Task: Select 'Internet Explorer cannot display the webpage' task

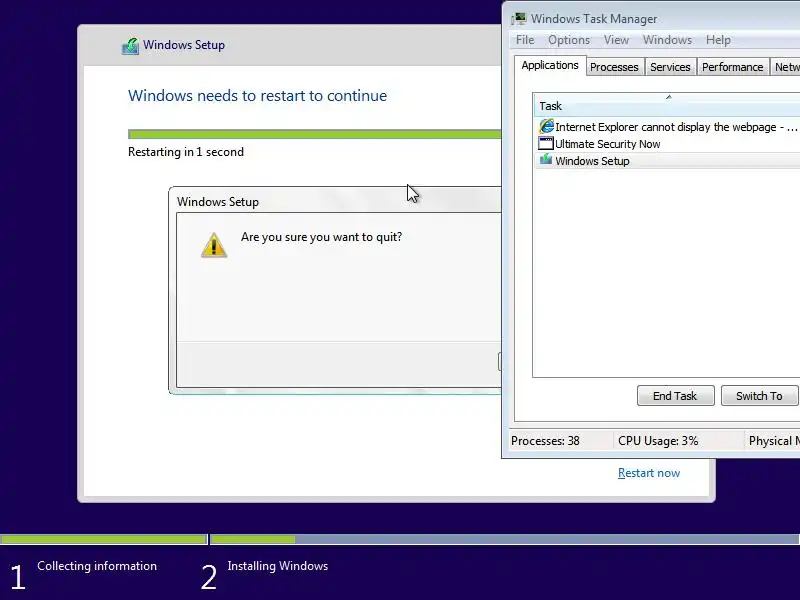Action: pyautogui.click(x=667, y=127)
